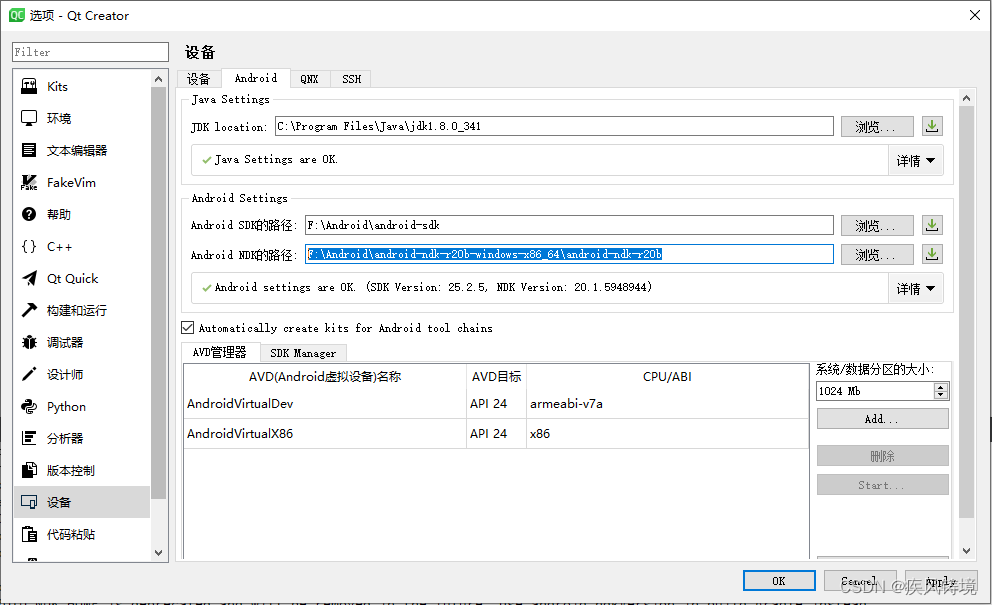This screenshot has height=605, width=992.
Task: Open the Python category
Action: click(82, 406)
